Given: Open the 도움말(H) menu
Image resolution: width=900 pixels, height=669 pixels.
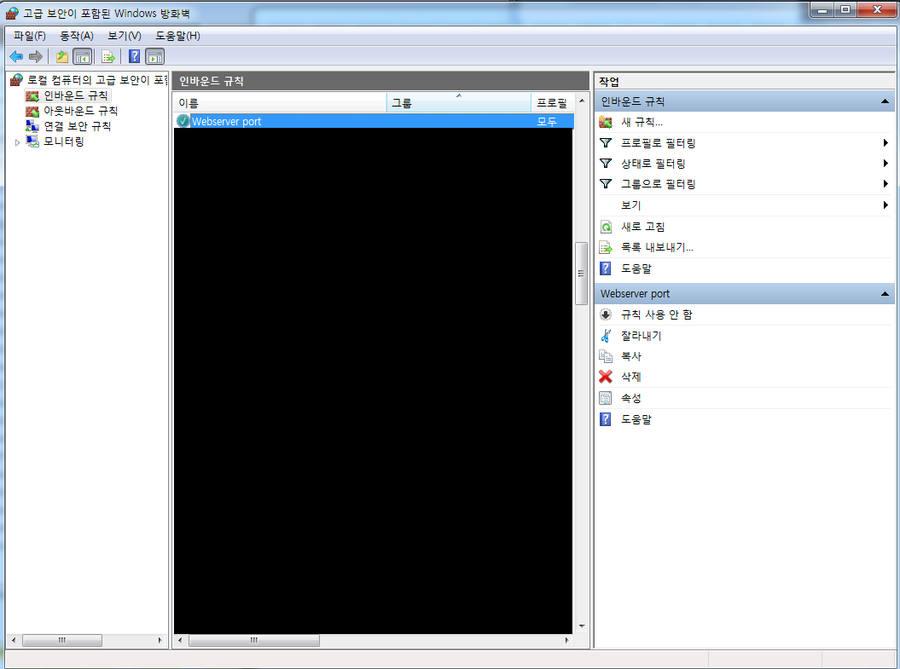Looking at the screenshot, I should click(x=177, y=36).
